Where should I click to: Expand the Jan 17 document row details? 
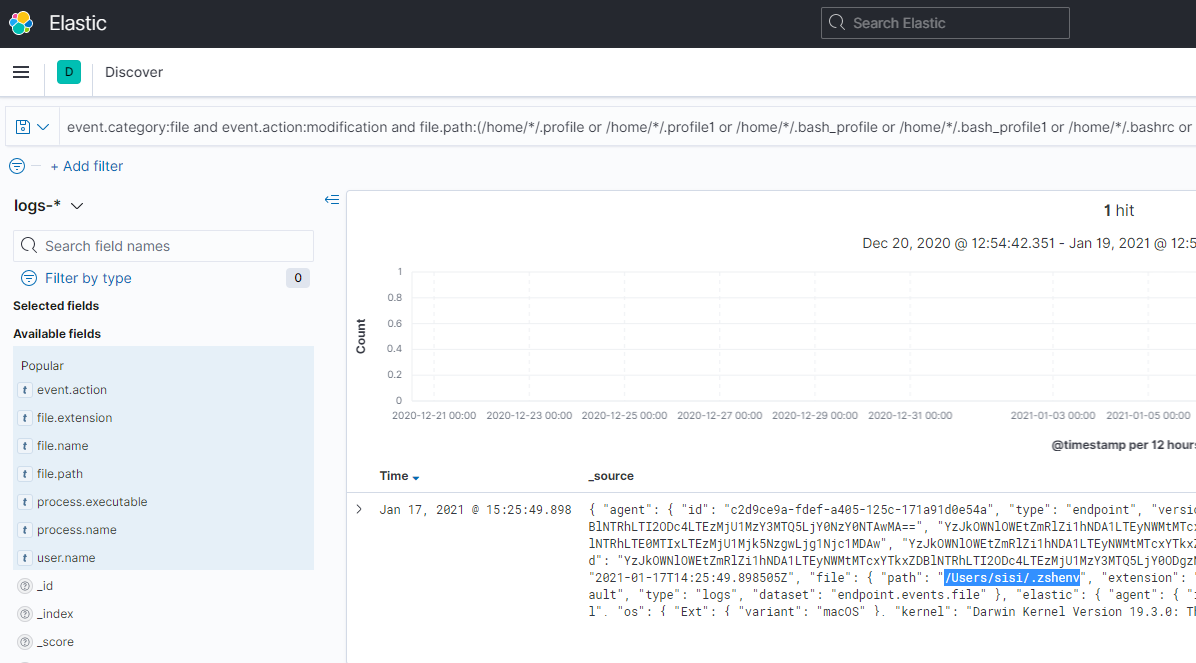click(x=358, y=509)
